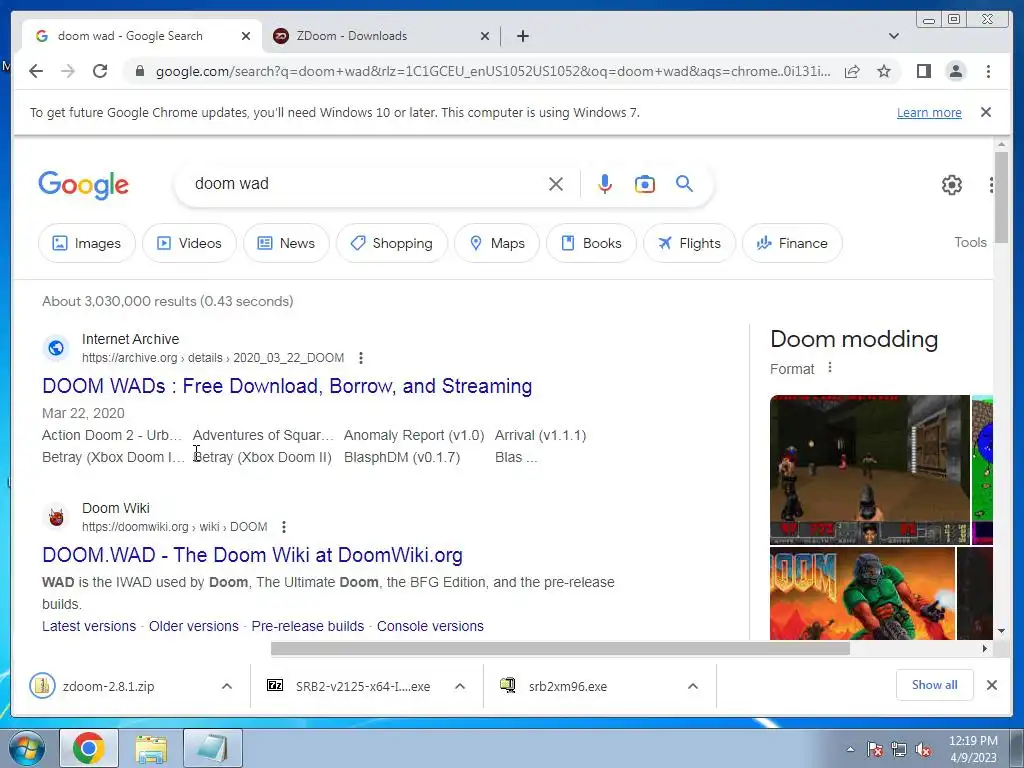Expand options for srb2xm96.exe download
Screen dimensions: 1024x768
tap(693, 686)
